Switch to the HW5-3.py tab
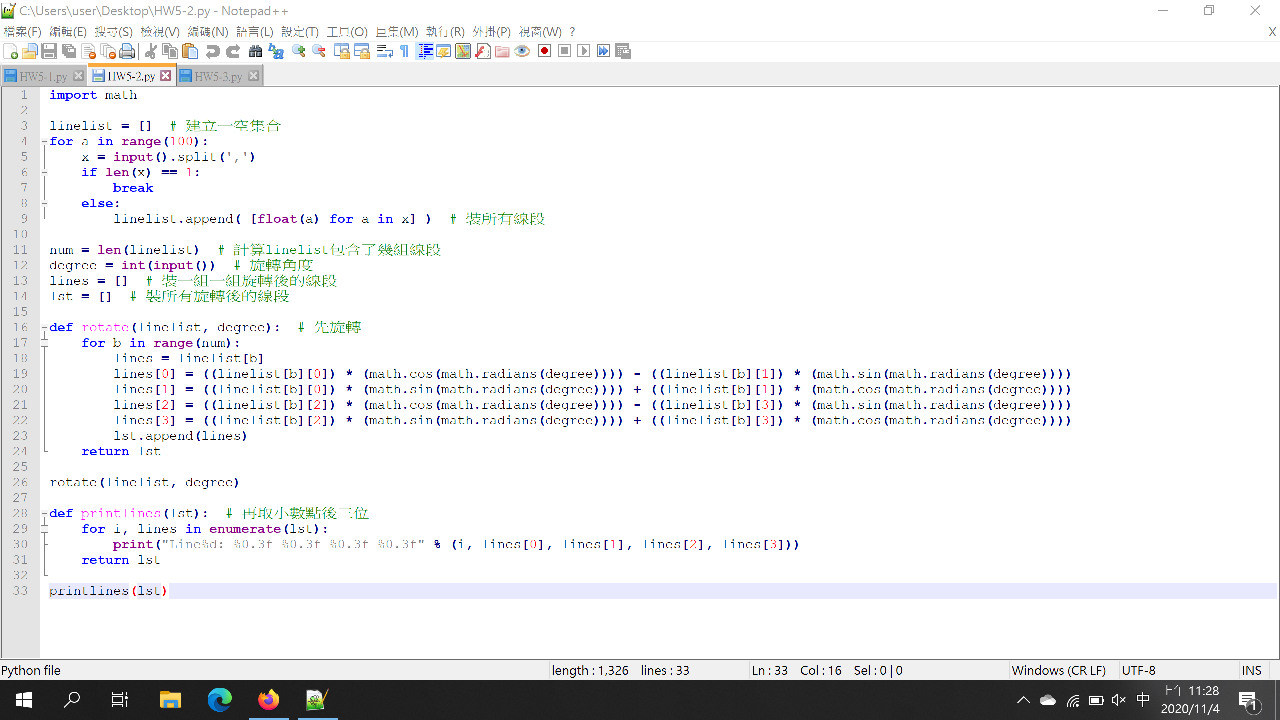The image size is (1280, 720). 217,76
